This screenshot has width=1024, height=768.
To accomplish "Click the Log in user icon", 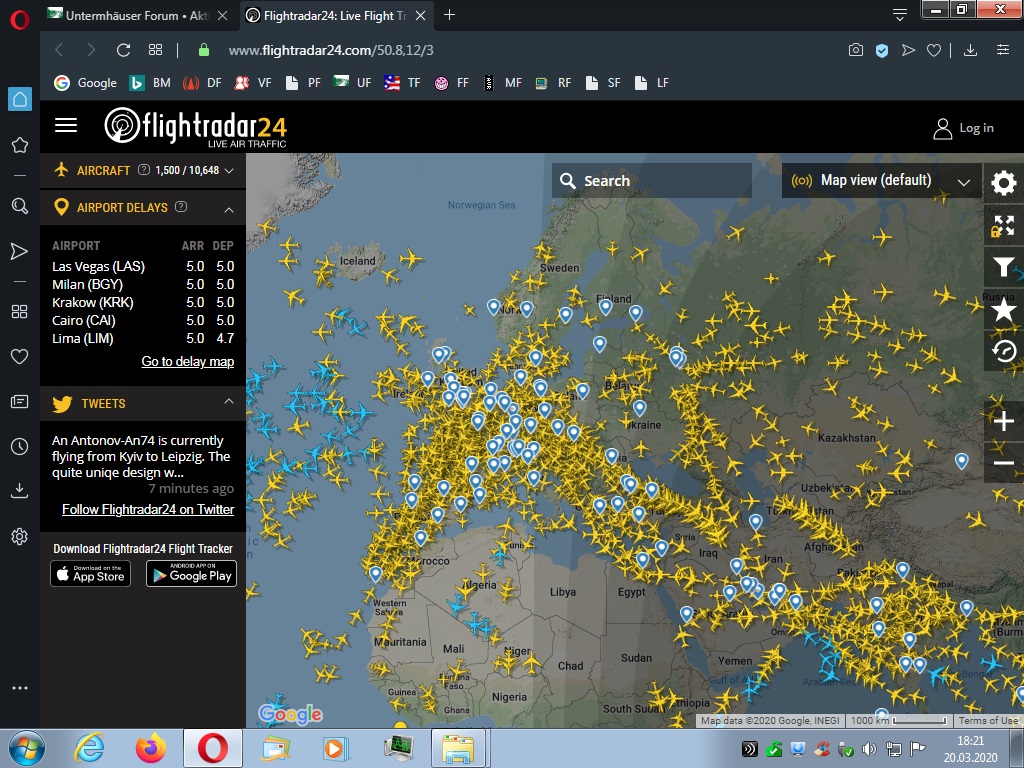I will pos(942,129).
